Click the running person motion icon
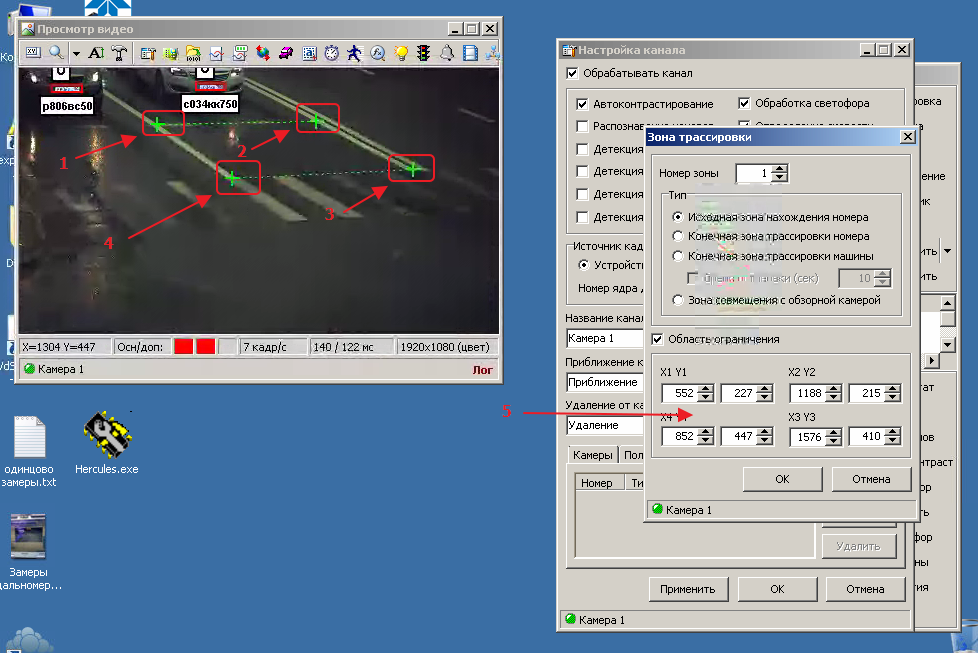978x653 pixels. [x=355, y=53]
